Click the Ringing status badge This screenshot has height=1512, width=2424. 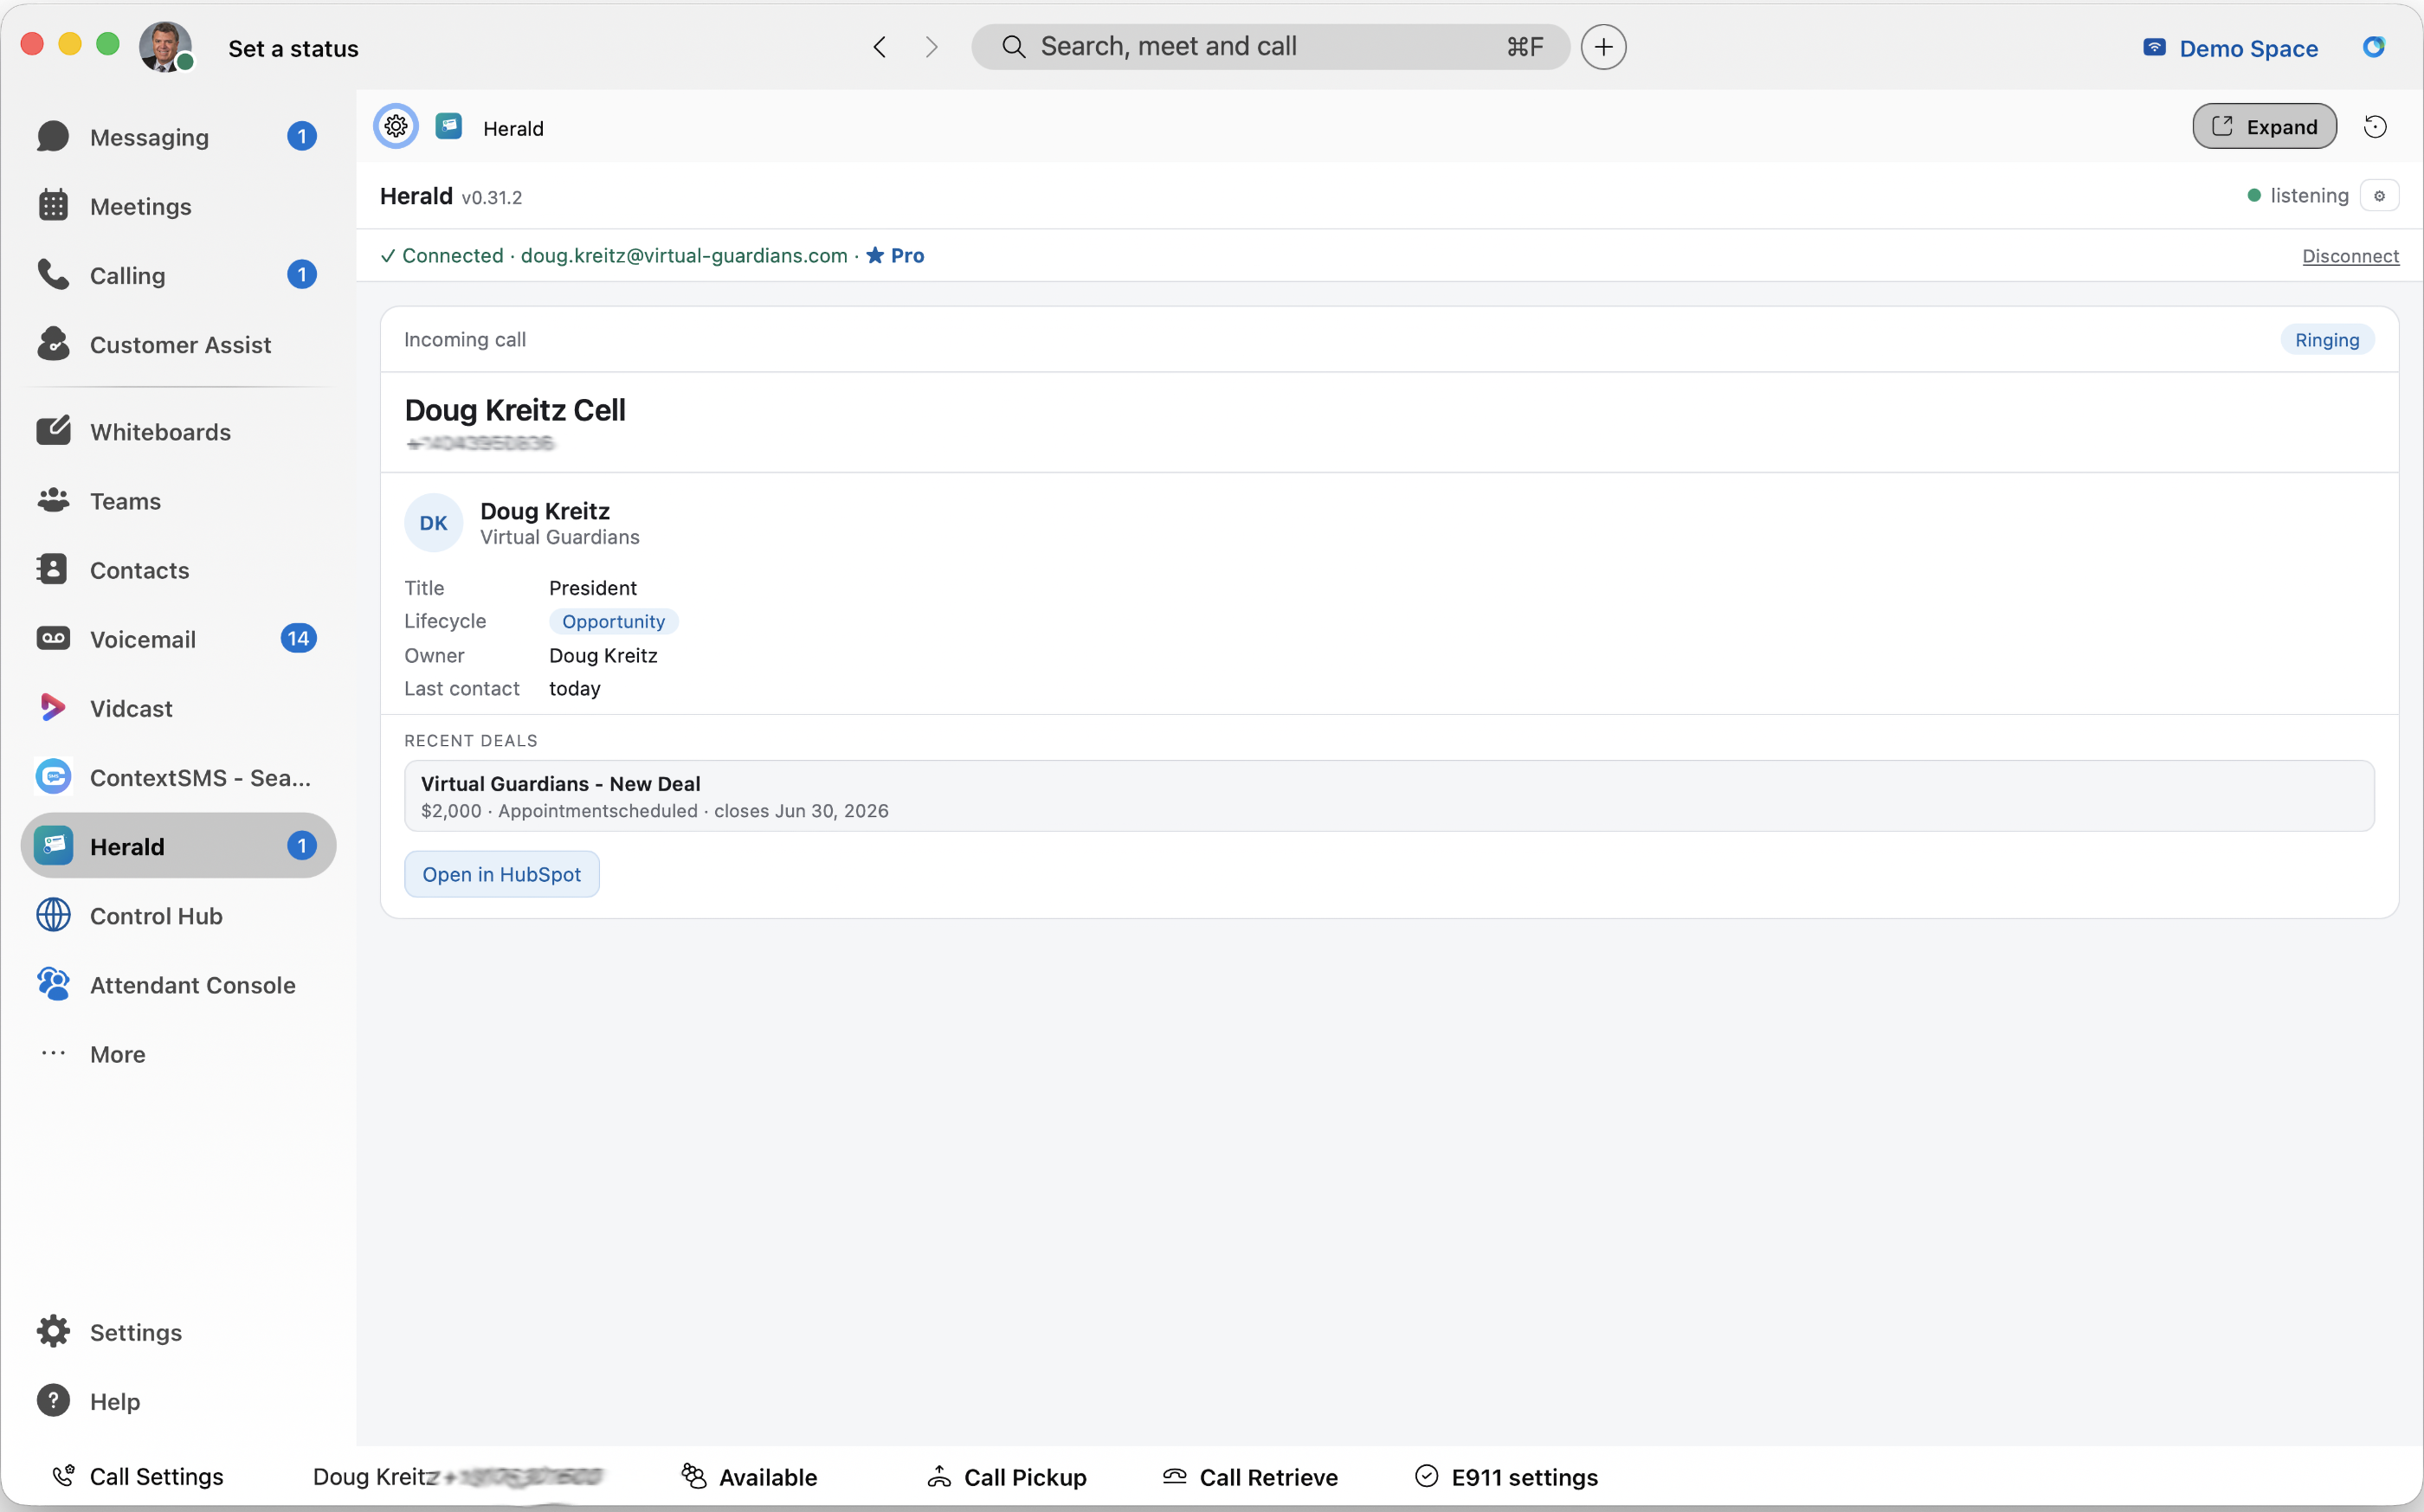(x=2327, y=340)
